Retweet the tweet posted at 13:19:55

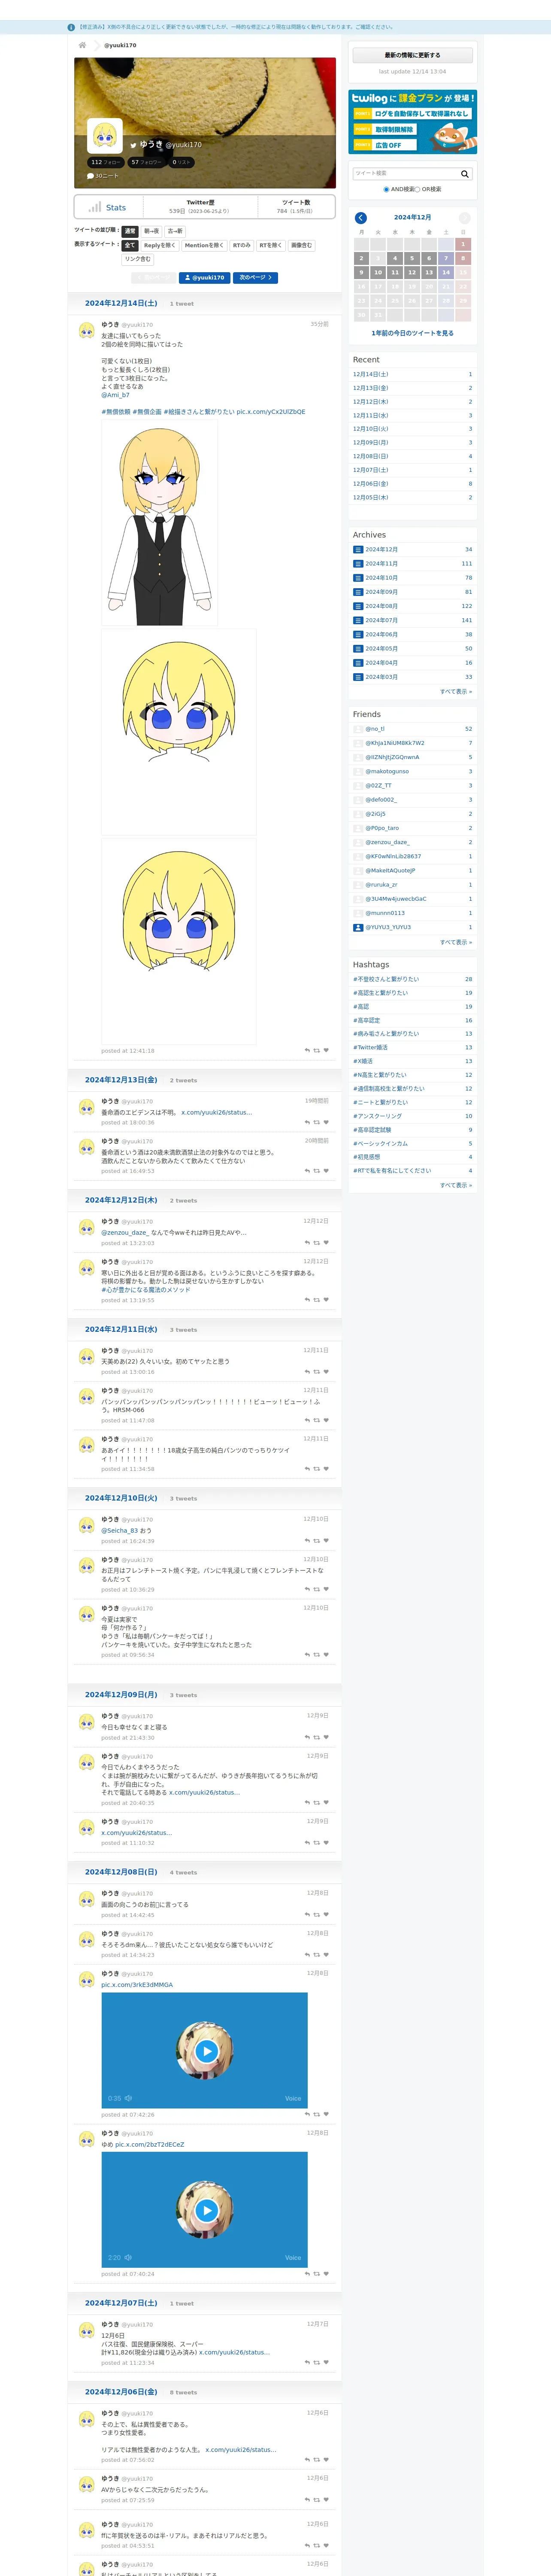tap(317, 1300)
